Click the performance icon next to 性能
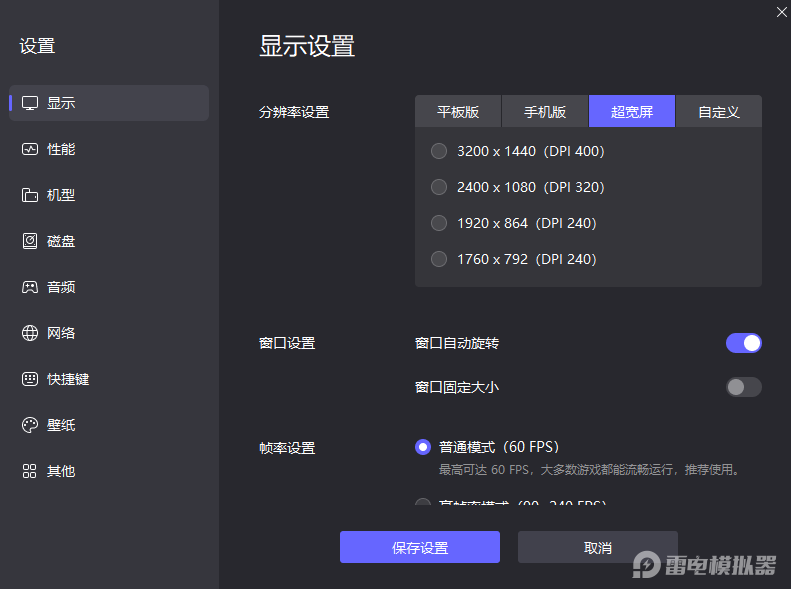This screenshot has width=791, height=589. pyautogui.click(x=30, y=149)
